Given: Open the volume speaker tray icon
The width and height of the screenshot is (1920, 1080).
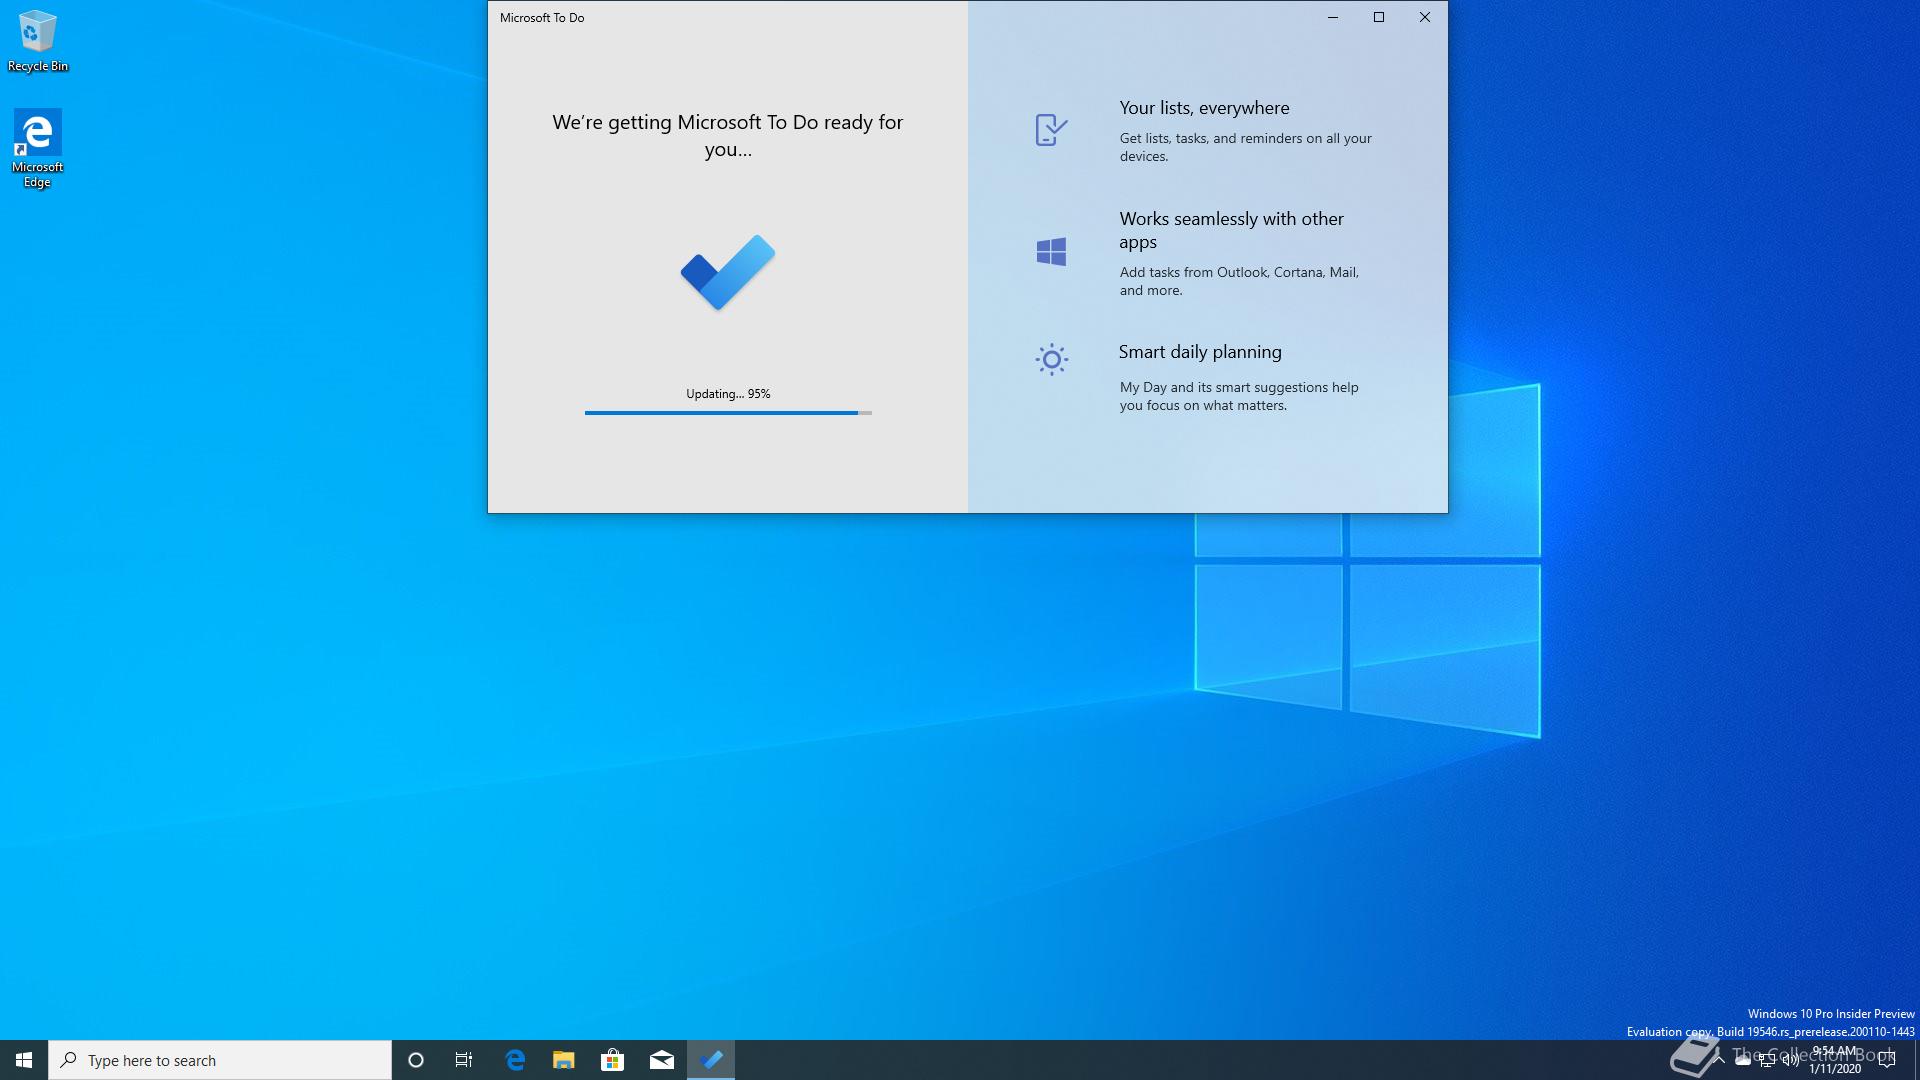Looking at the screenshot, I should pos(1791,1061).
